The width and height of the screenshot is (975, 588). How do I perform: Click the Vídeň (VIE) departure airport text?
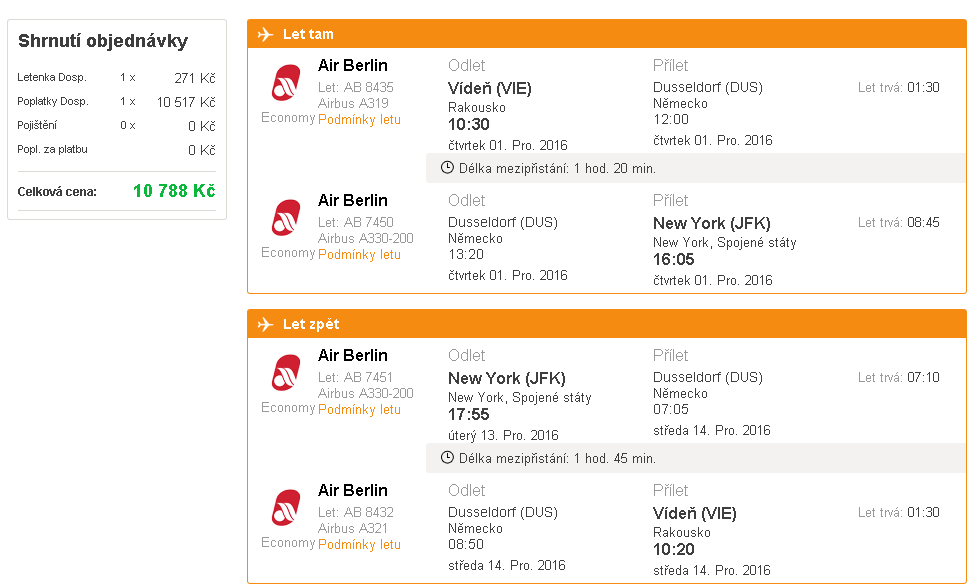490,88
